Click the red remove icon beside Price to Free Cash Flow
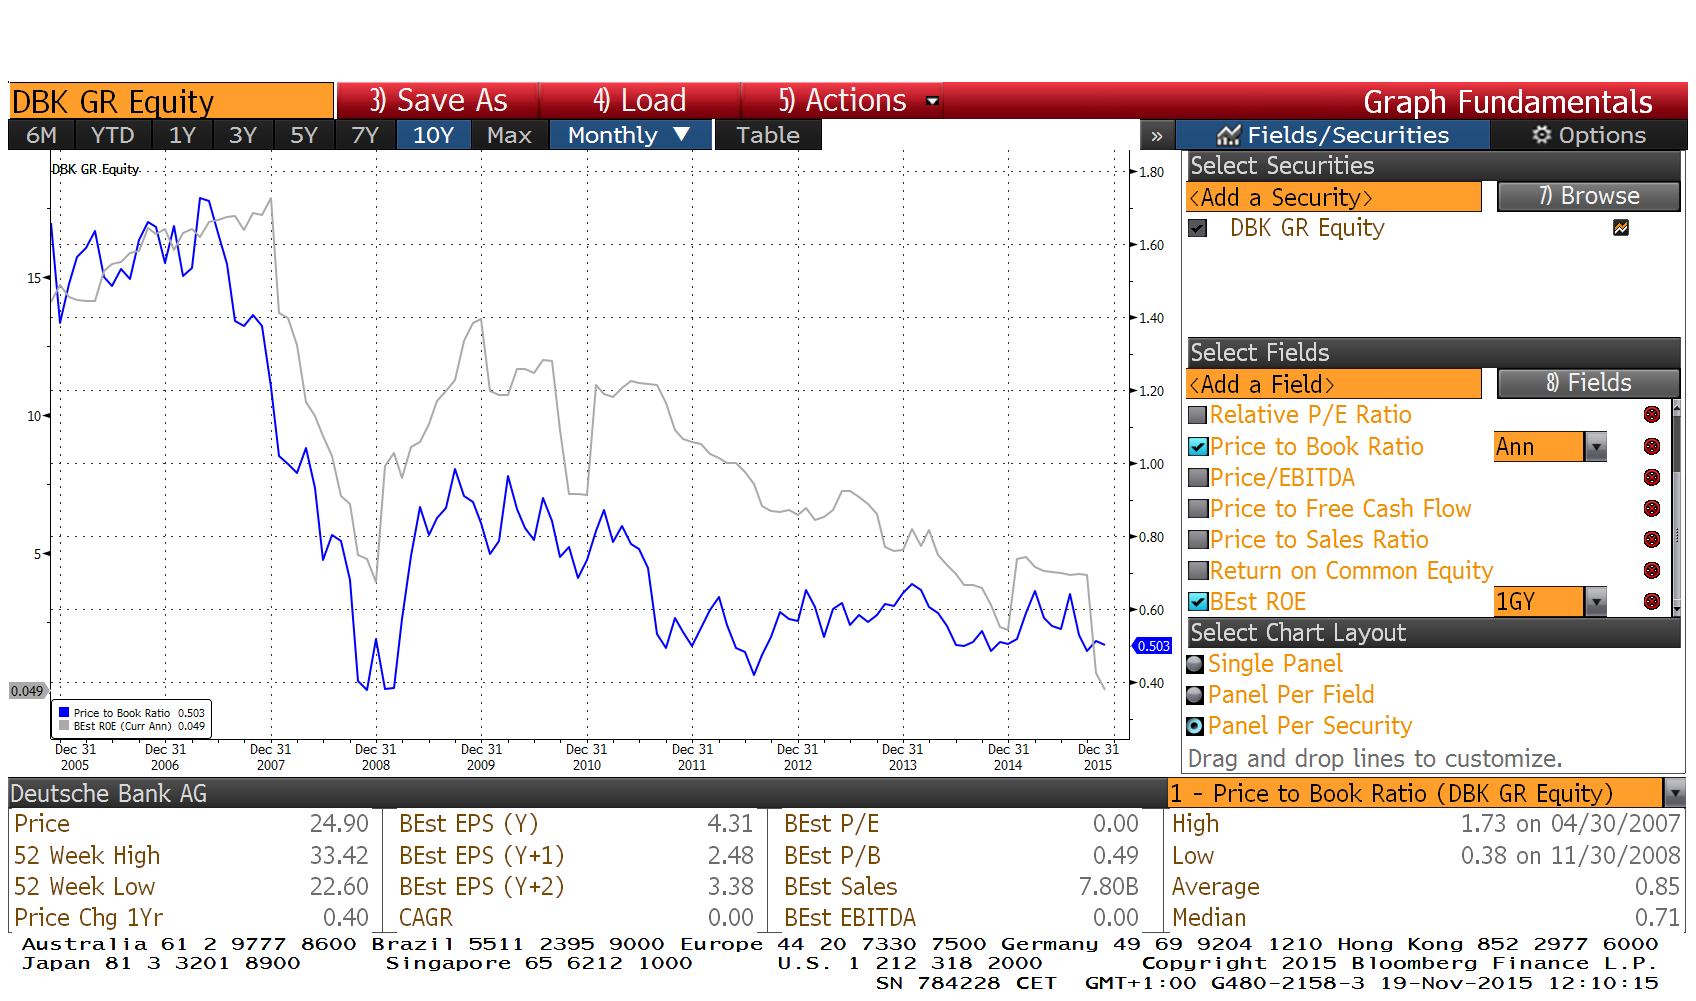 [x=1652, y=508]
